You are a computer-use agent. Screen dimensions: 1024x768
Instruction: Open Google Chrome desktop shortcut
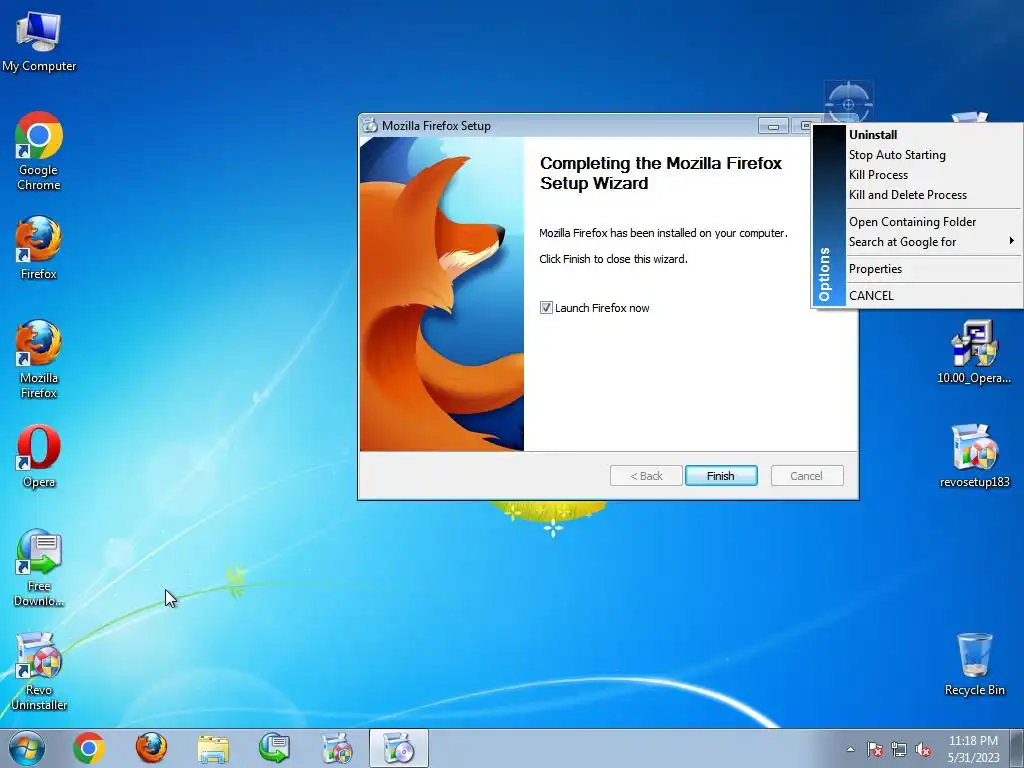pos(39,150)
